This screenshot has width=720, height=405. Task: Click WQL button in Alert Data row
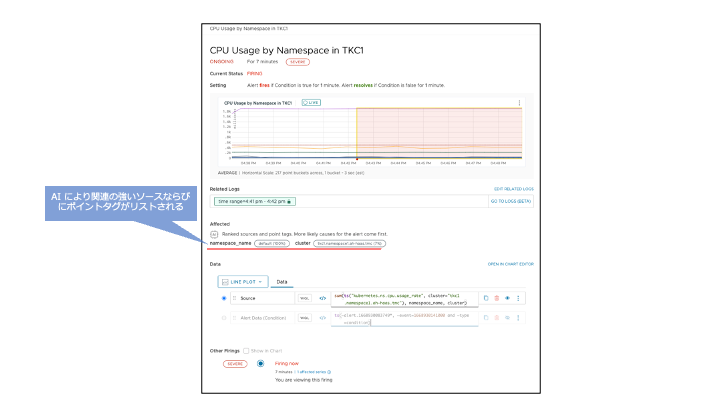[x=304, y=318]
